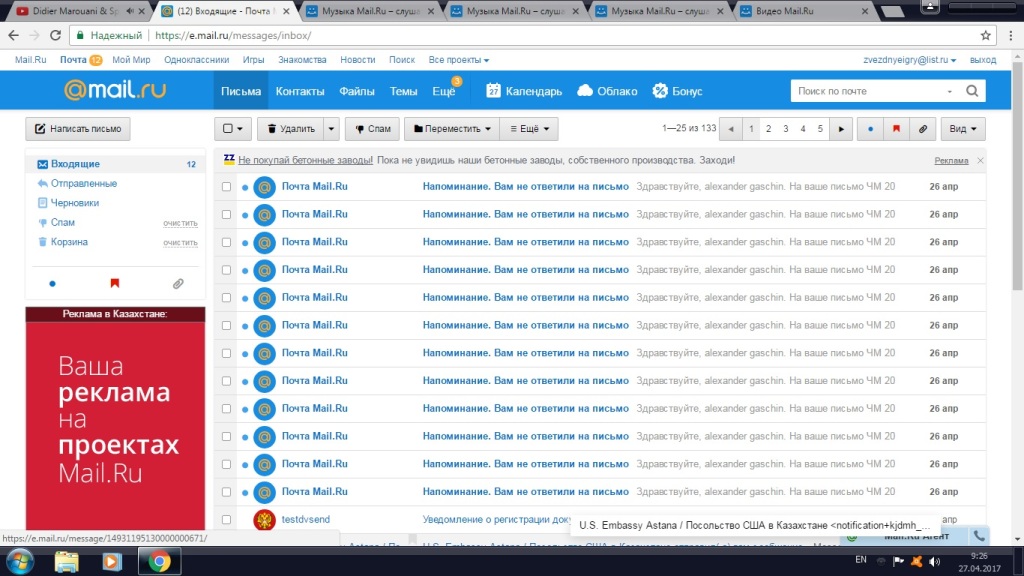Screen dimensions: 1024x576
Task: Click the @mail.ru logo
Action: [115, 90]
